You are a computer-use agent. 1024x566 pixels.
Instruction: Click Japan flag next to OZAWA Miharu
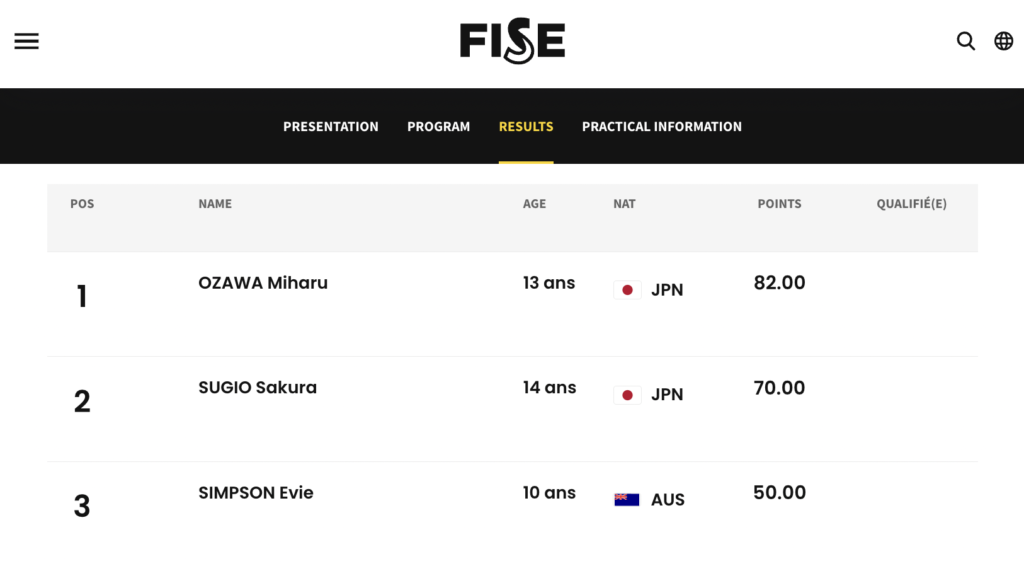coord(627,290)
